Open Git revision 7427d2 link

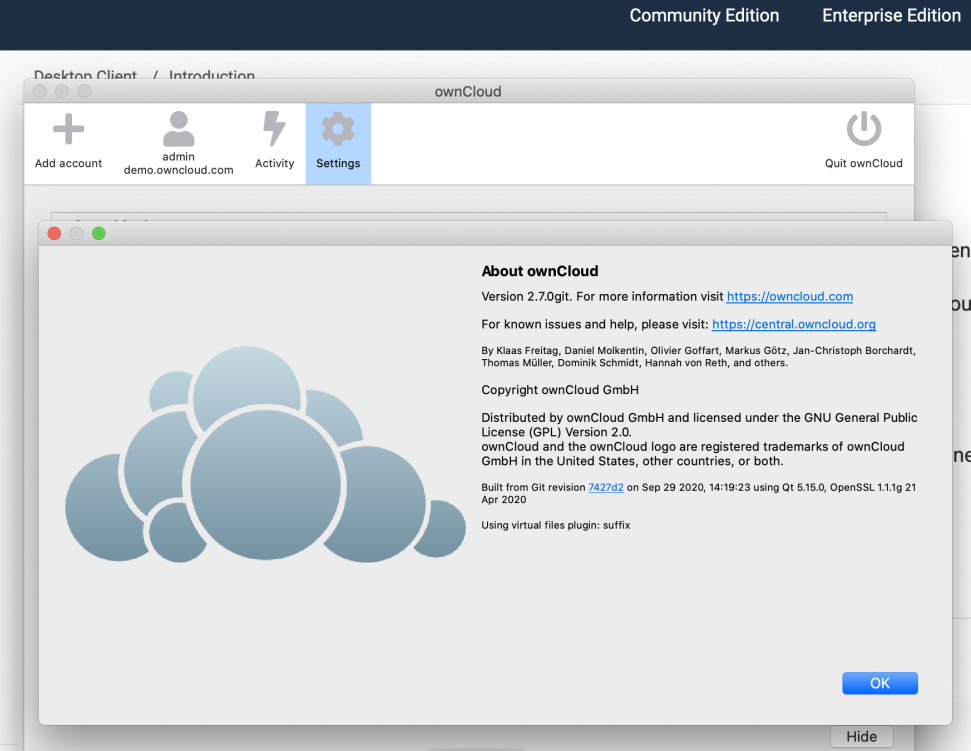coord(606,487)
